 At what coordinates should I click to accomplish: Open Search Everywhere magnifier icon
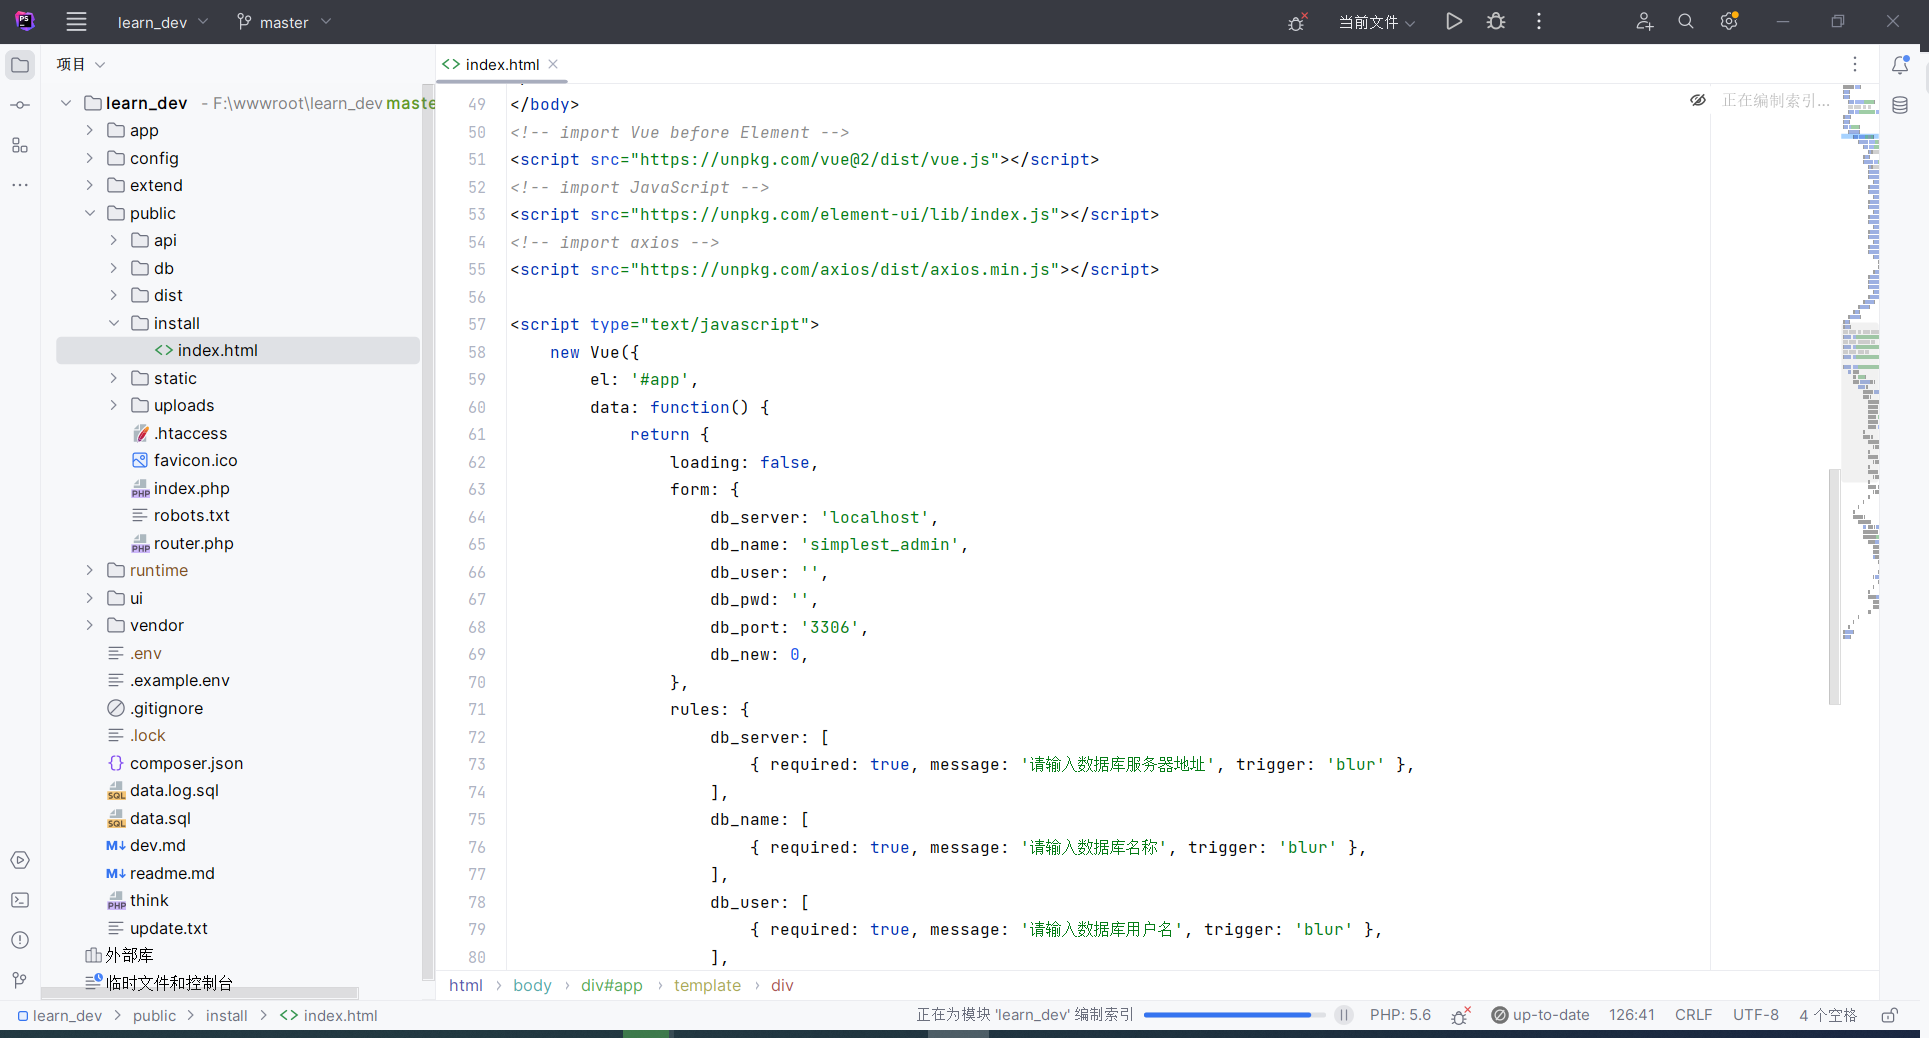tap(1686, 21)
